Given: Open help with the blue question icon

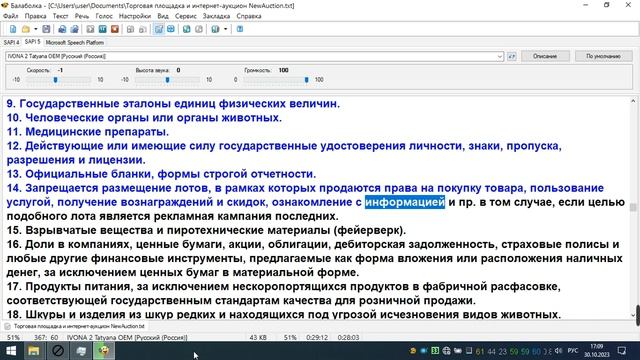Looking at the screenshot, I should pyautogui.click(x=240, y=29).
